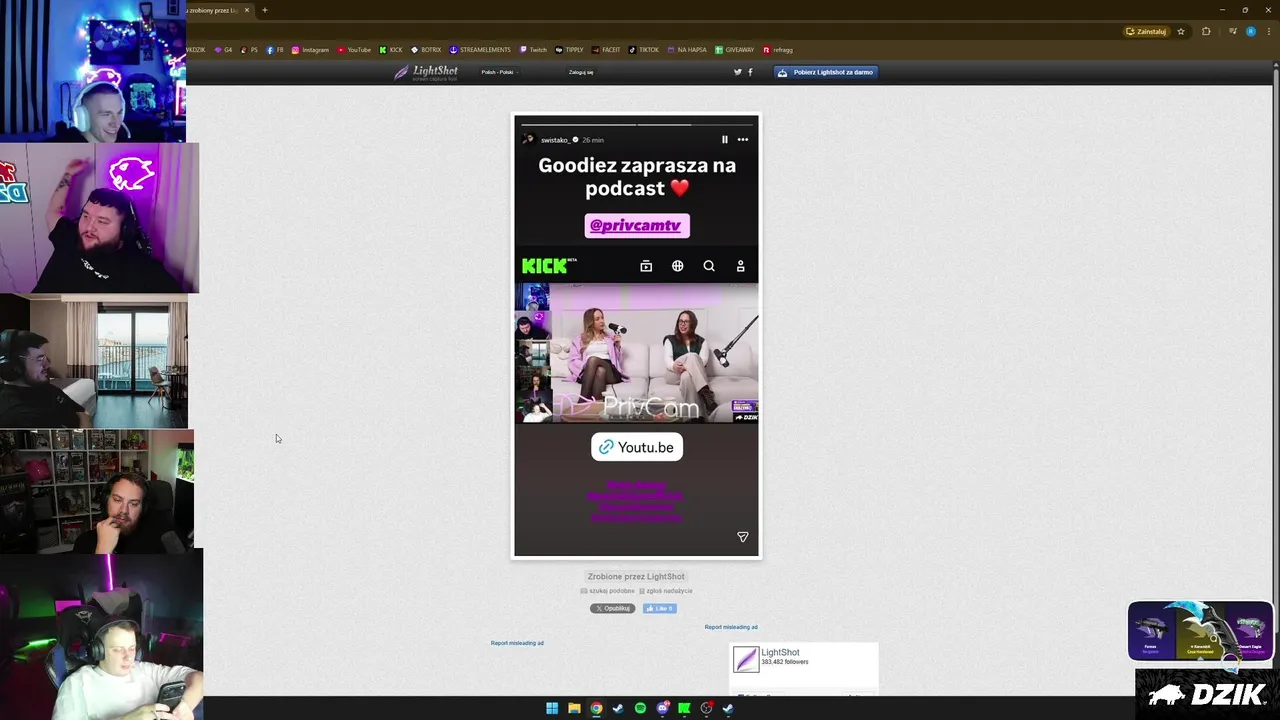The image size is (1280, 720).
Task: Open the FACEIT bookmark
Action: [606, 50]
